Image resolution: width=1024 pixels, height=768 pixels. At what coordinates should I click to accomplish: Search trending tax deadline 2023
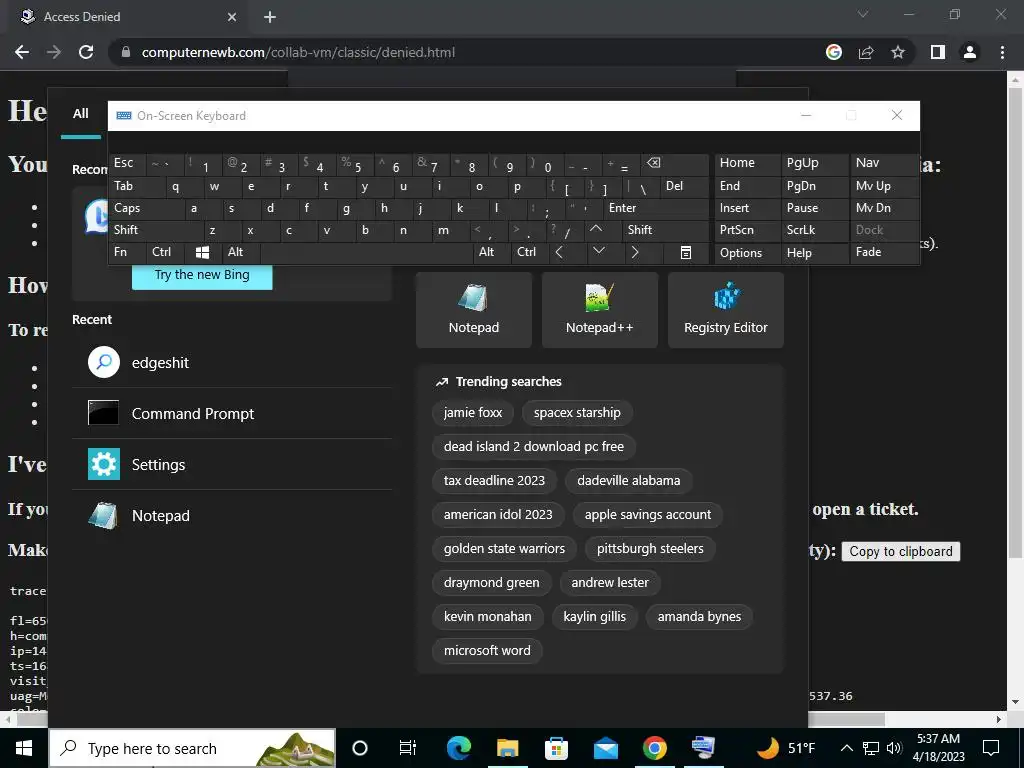point(494,481)
